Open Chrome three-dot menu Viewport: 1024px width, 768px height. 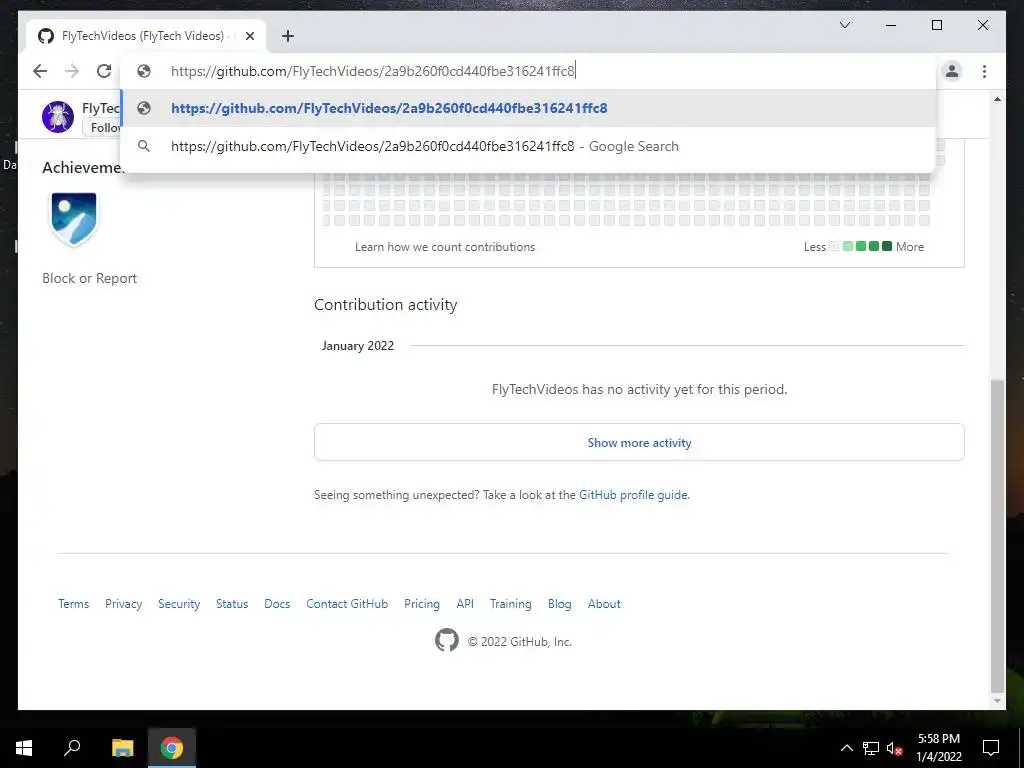[984, 71]
